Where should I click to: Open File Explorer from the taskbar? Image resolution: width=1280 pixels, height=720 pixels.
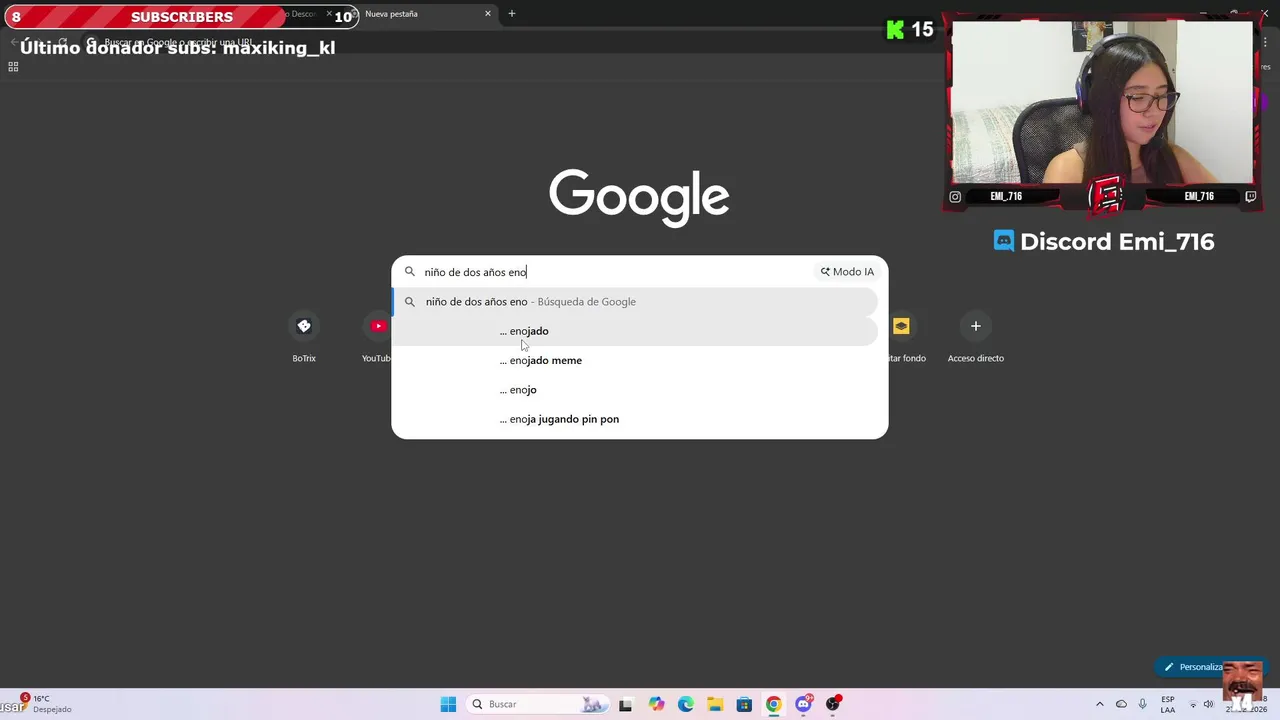point(715,704)
